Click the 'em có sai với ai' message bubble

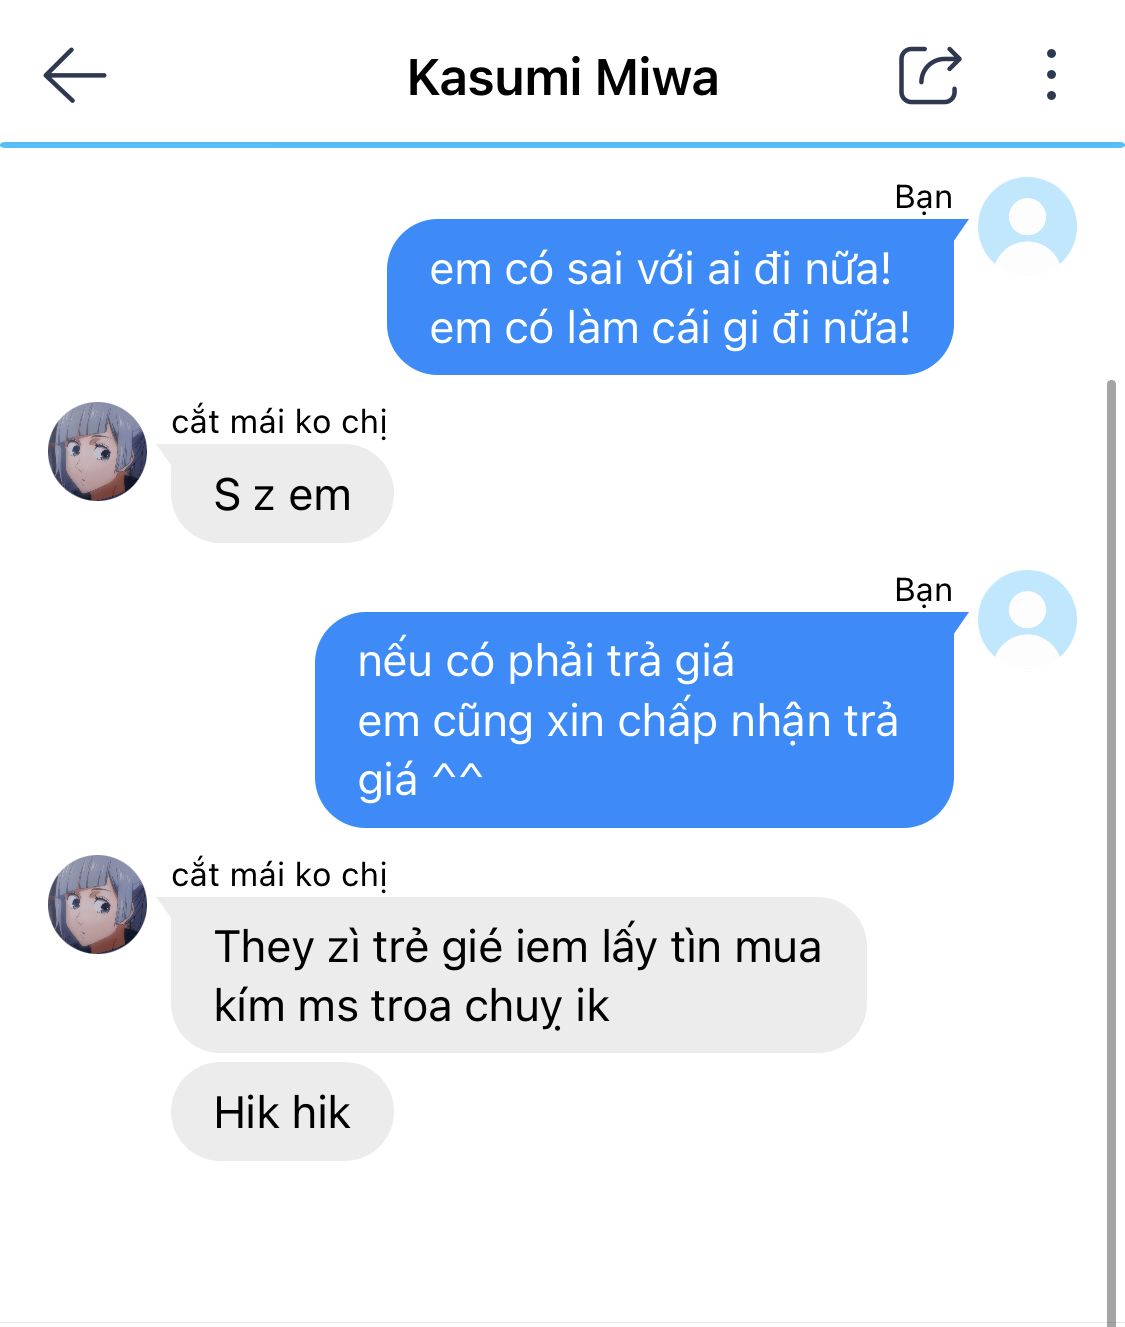(670, 297)
